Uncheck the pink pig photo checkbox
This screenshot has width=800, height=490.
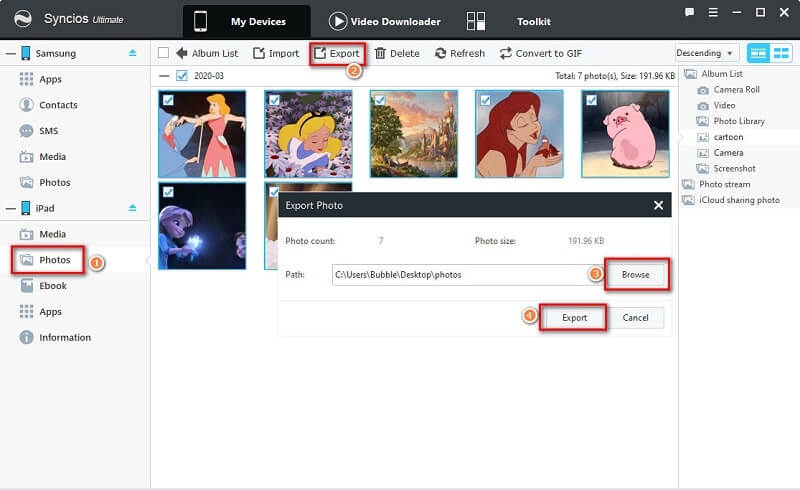591,100
